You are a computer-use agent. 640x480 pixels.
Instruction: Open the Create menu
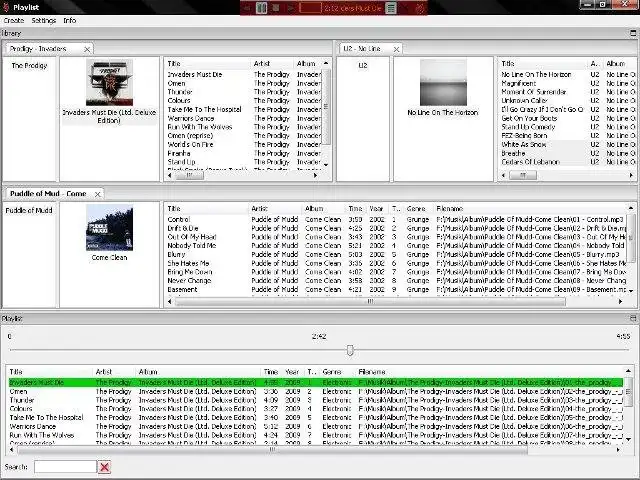[x=14, y=20]
